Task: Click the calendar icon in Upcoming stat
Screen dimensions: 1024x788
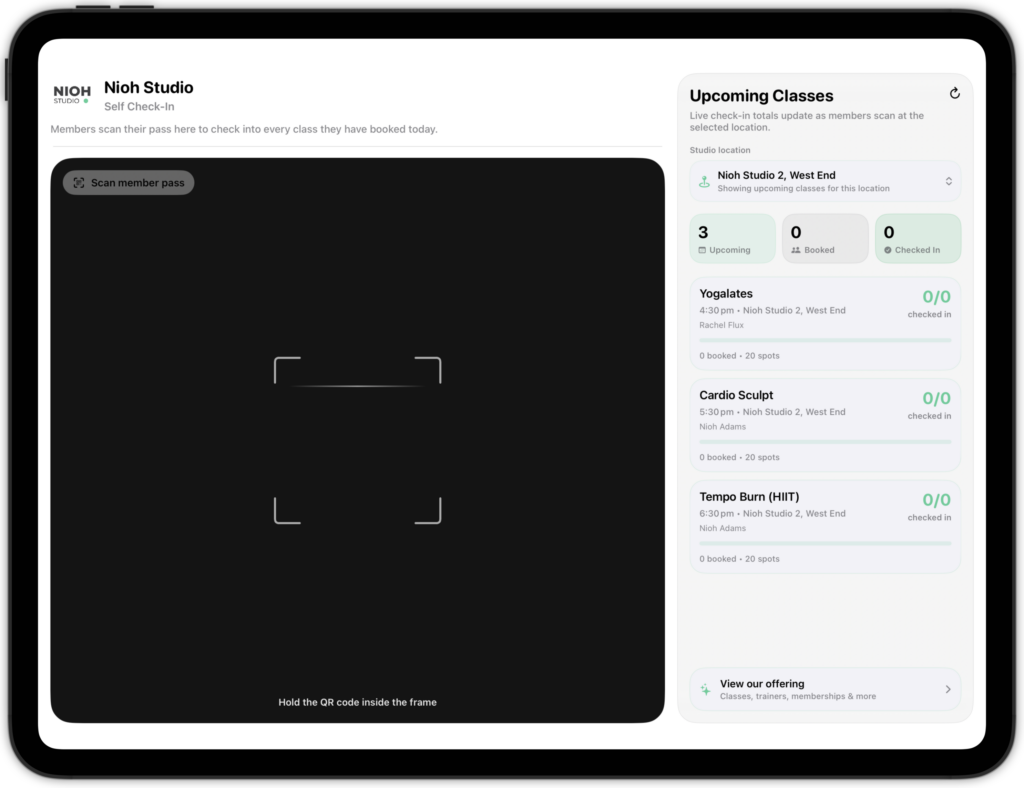Action: [702, 250]
